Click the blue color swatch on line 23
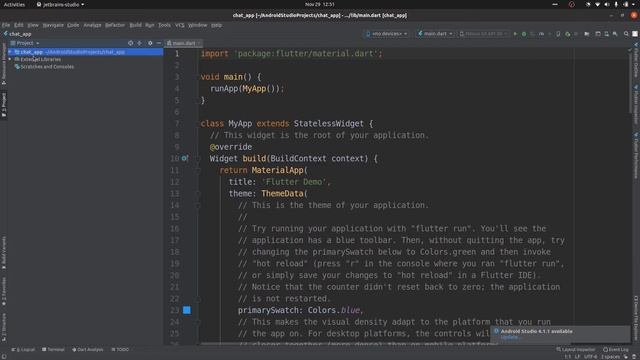The height and width of the screenshot is (360, 640). (x=187, y=310)
